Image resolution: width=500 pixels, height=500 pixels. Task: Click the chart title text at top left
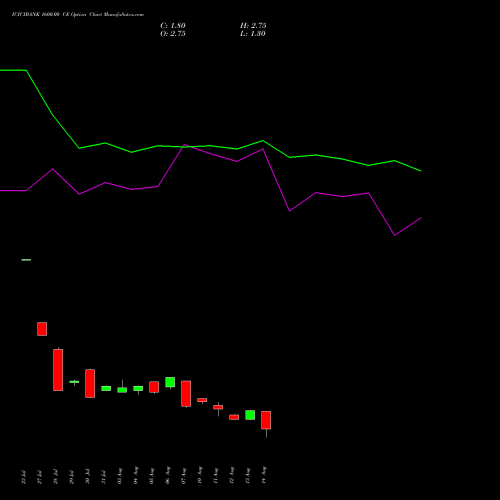click(x=78, y=15)
